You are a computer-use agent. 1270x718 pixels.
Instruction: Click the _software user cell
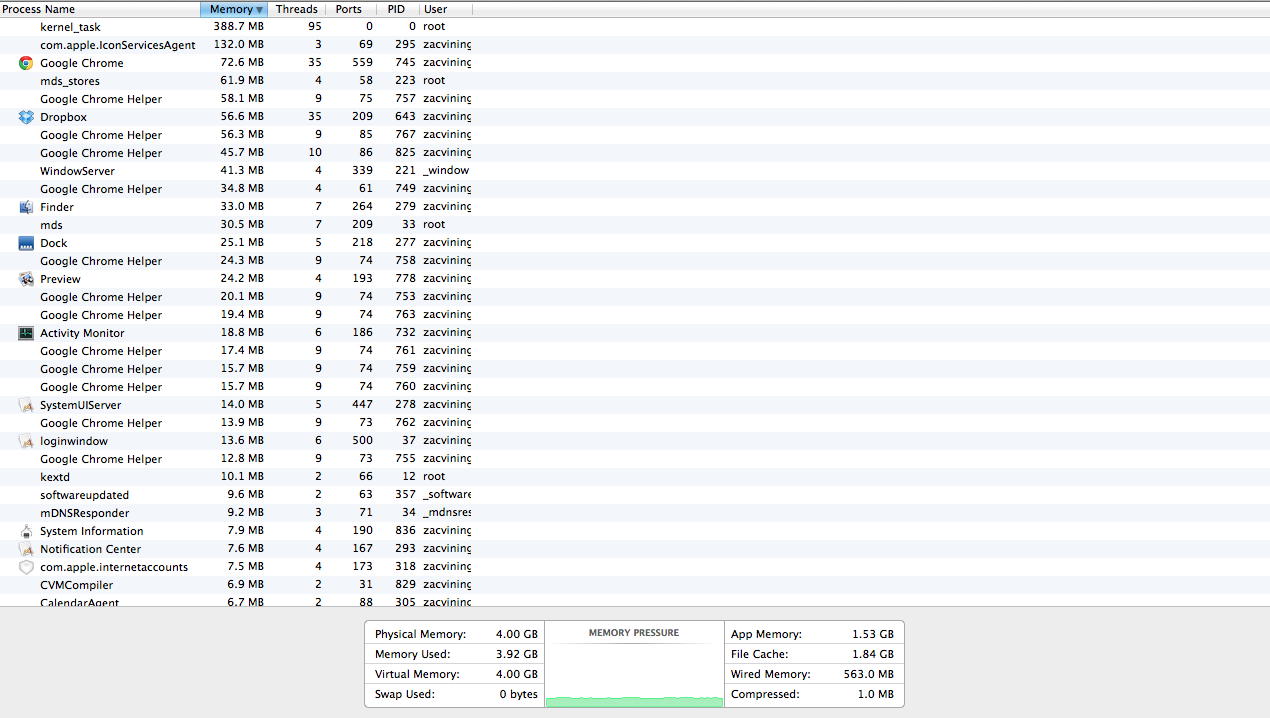click(446, 495)
